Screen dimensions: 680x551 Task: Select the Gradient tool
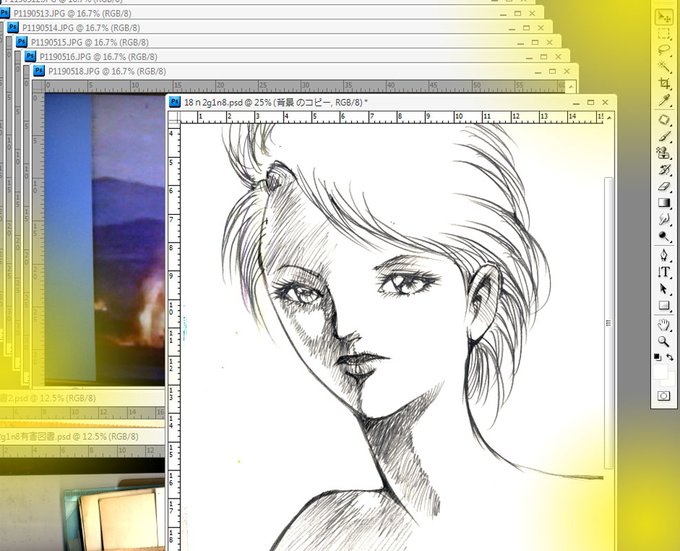[x=664, y=203]
